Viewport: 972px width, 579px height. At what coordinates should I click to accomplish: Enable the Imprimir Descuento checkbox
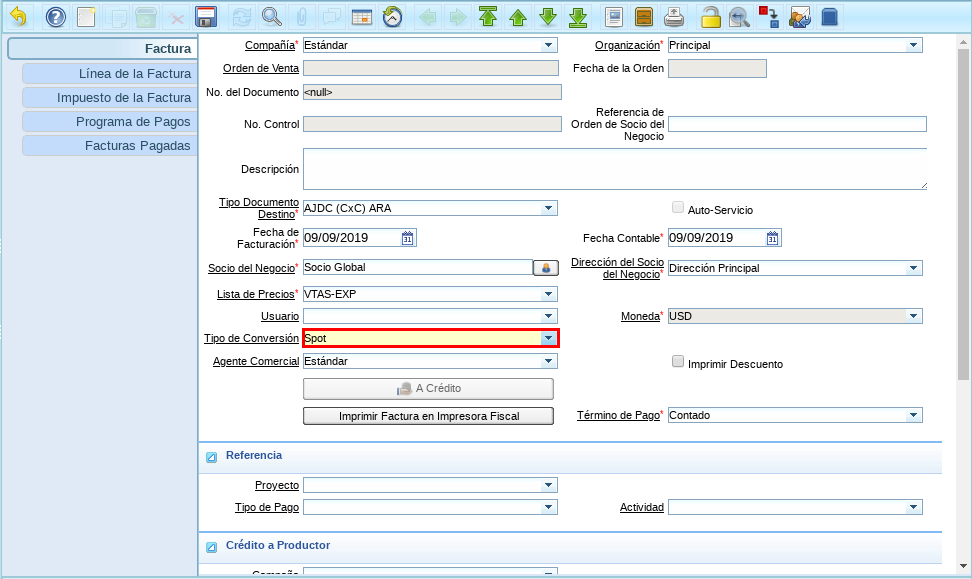(x=678, y=362)
